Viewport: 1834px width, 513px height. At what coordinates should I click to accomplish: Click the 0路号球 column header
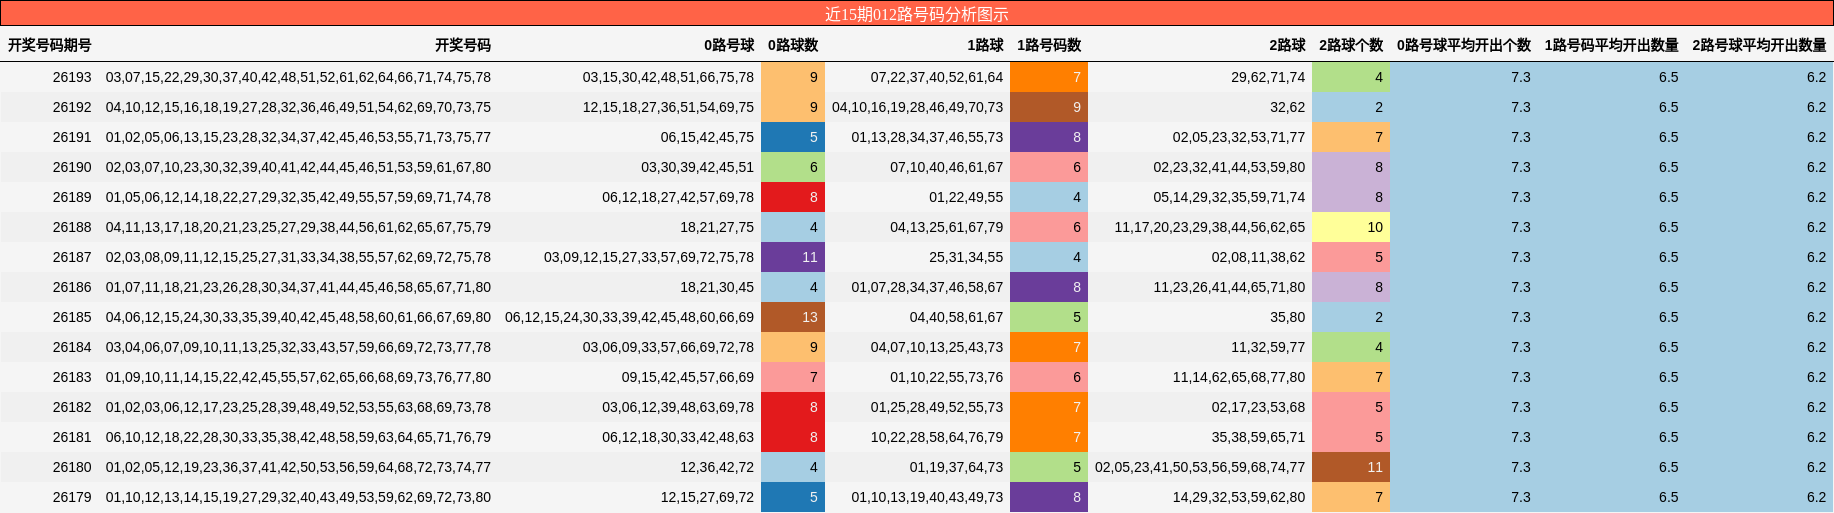[x=729, y=45]
